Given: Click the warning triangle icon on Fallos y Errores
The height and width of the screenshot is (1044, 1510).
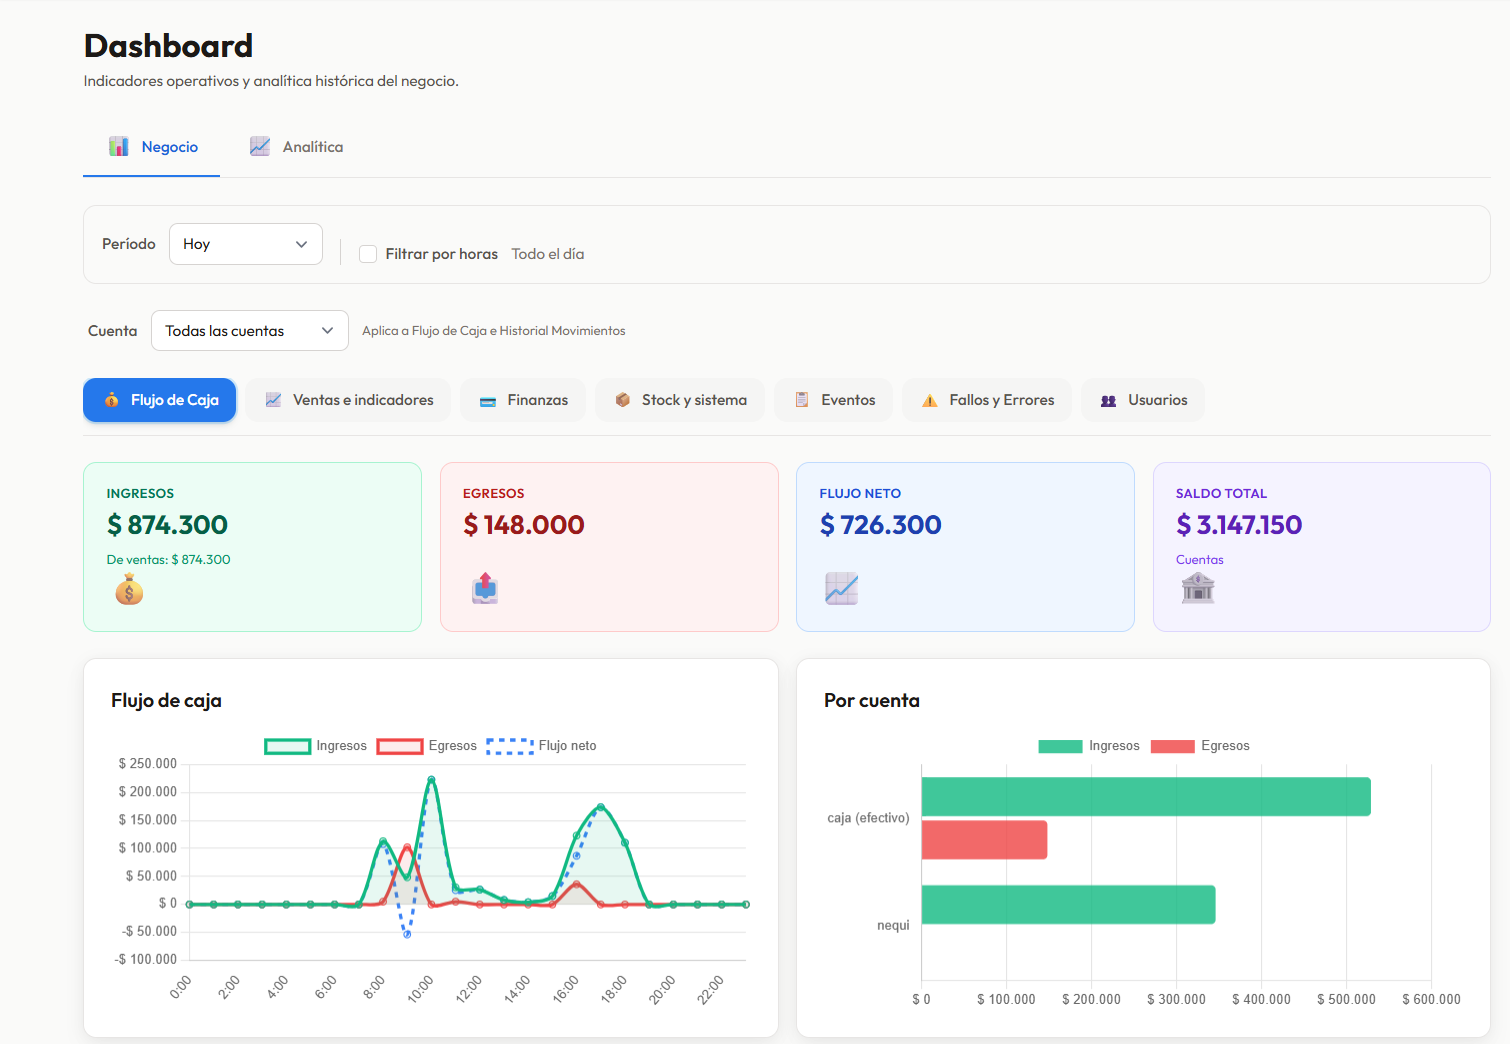Looking at the screenshot, I should 930,400.
